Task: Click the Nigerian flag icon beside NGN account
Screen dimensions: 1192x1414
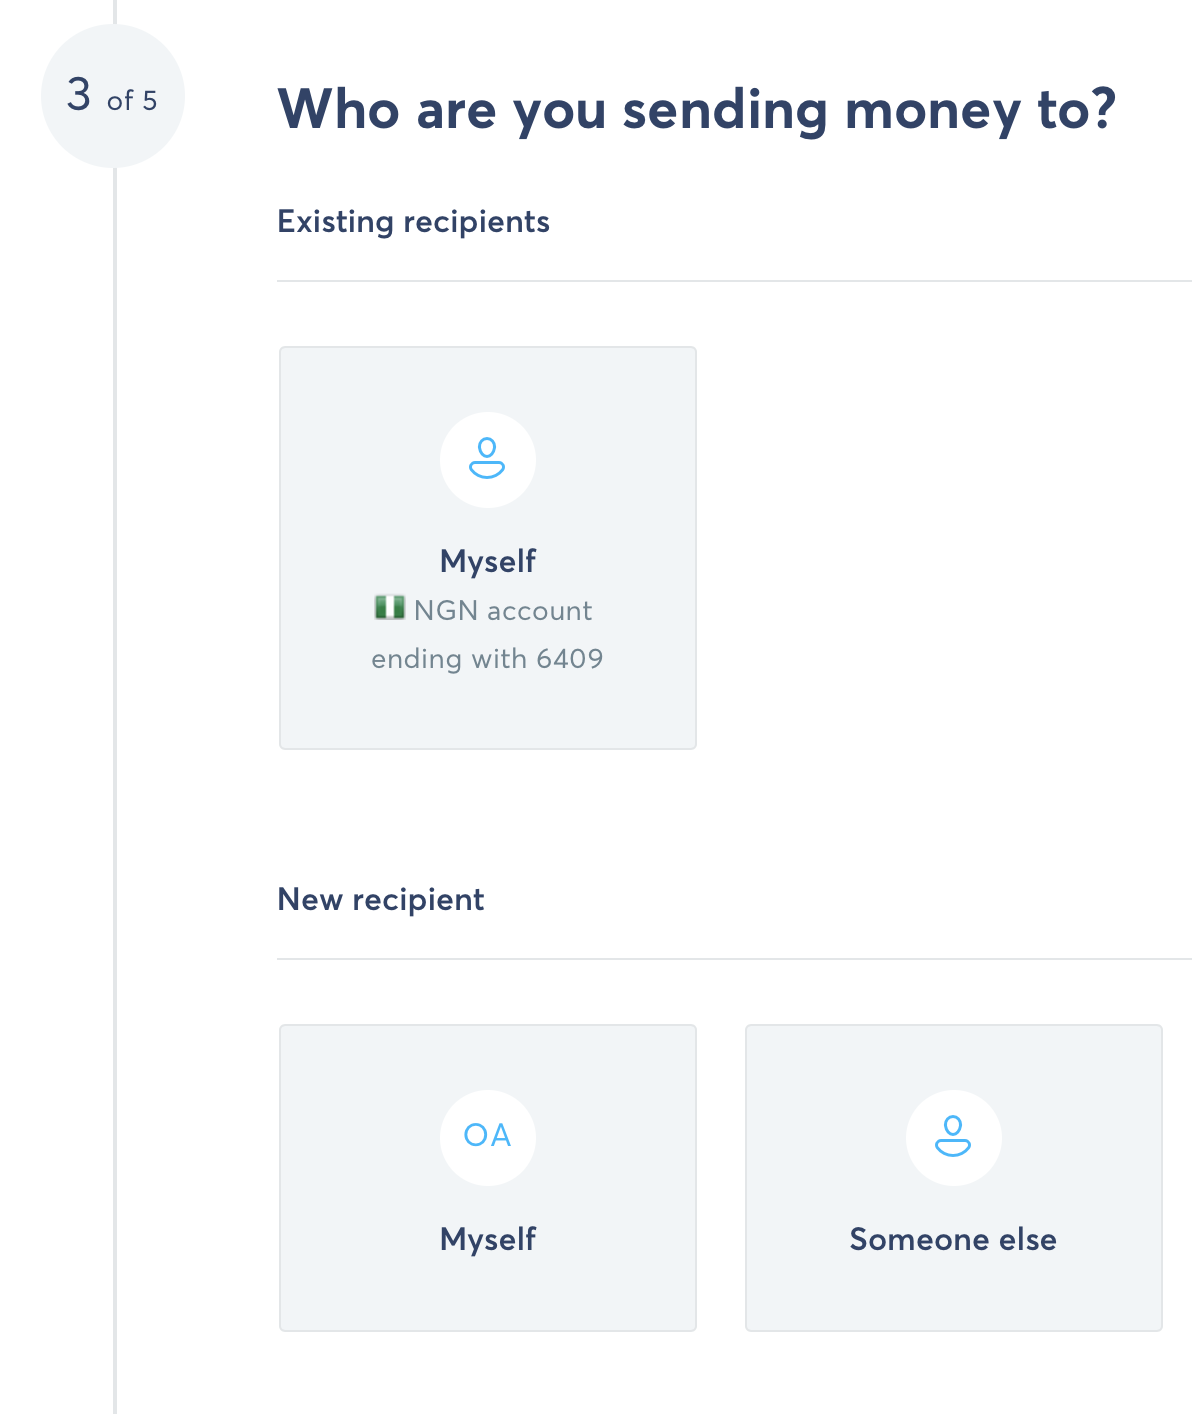Action: pos(389,607)
